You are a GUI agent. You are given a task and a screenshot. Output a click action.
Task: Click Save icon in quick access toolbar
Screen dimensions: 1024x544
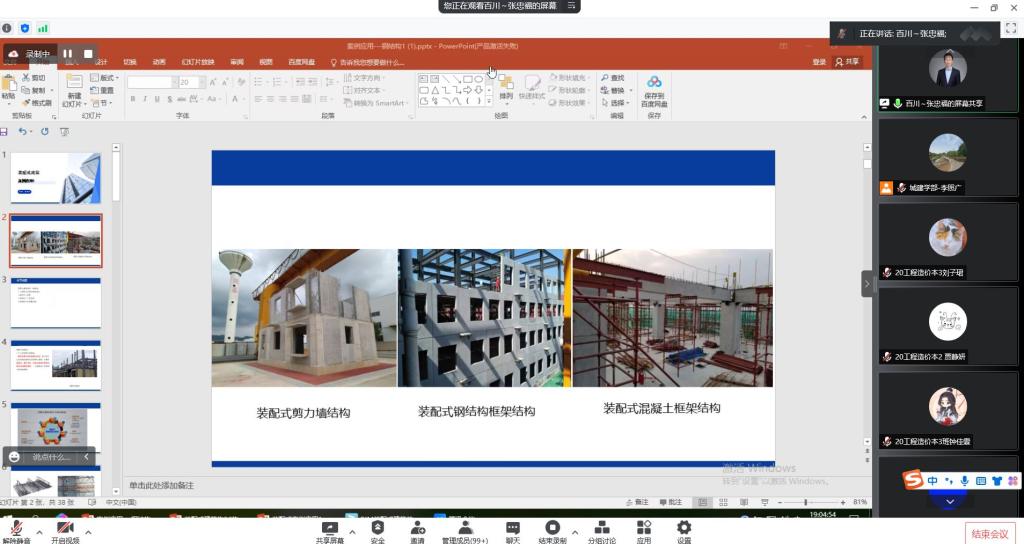click(4, 131)
